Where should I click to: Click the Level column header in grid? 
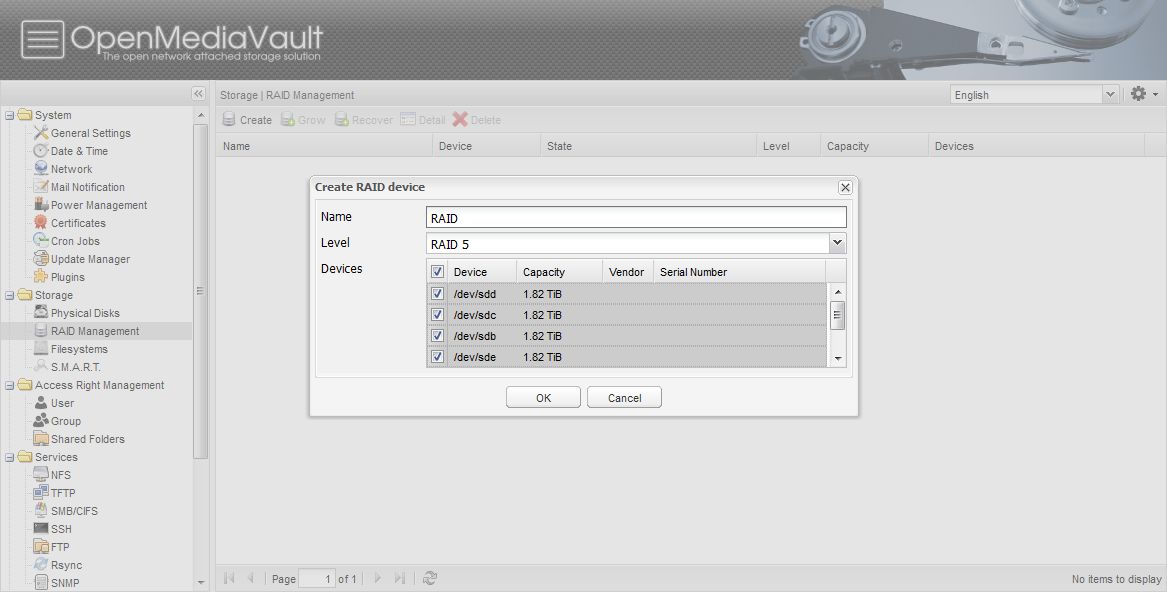[789, 146]
